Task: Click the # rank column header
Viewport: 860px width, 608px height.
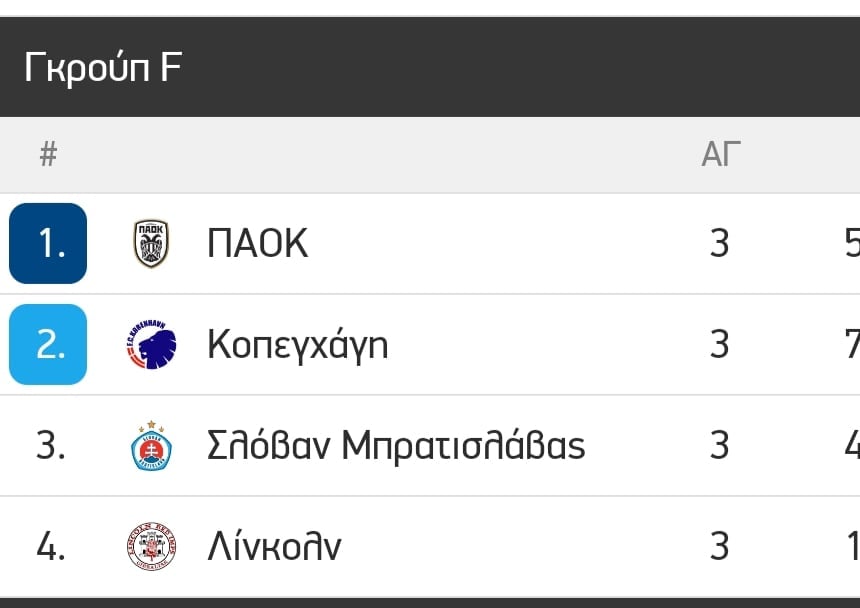Action: [48, 154]
